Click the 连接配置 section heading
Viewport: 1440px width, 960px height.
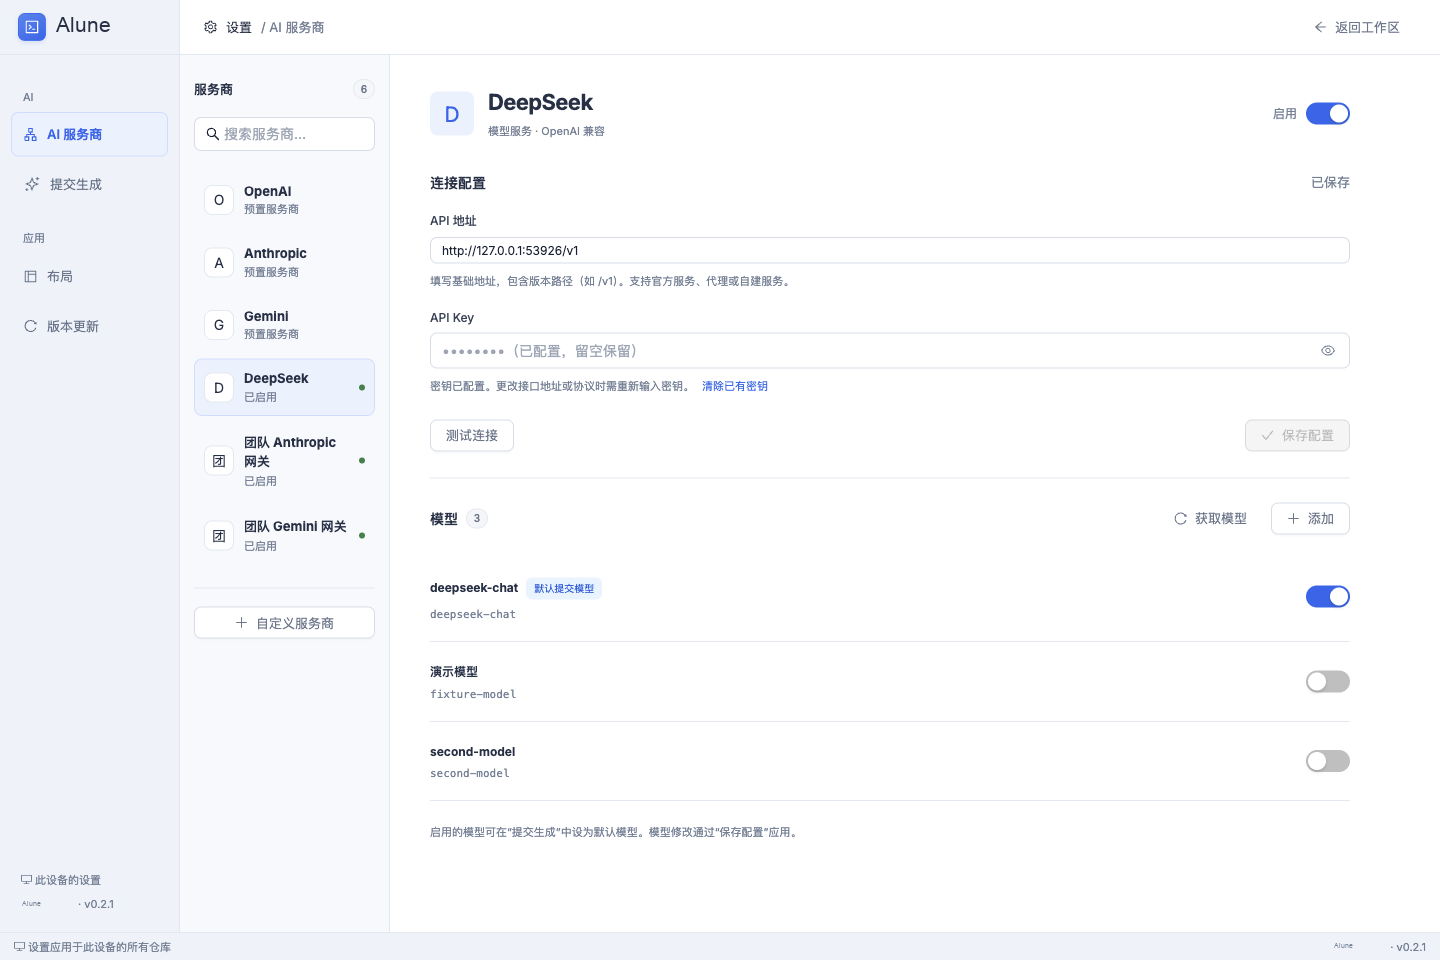(x=458, y=183)
